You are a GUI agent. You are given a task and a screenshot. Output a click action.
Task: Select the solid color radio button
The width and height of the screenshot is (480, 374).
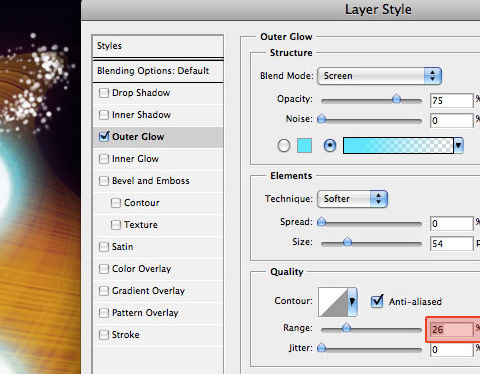(x=284, y=146)
